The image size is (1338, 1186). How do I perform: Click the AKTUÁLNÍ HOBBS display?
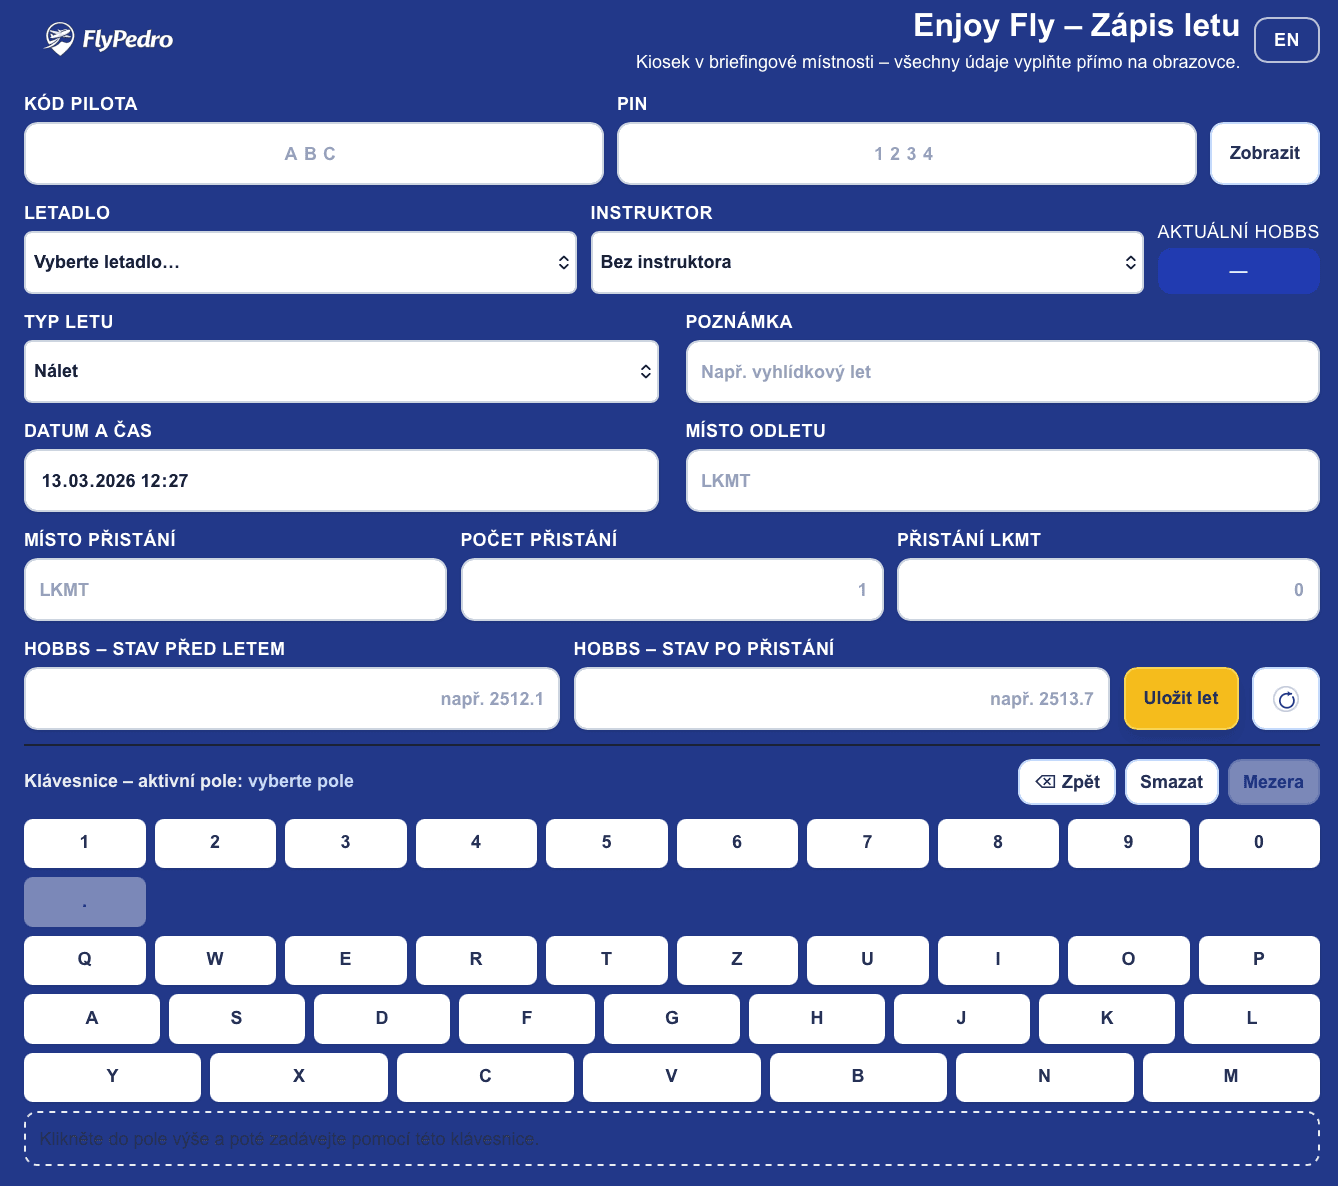pyautogui.click(x=1238, y=271)
